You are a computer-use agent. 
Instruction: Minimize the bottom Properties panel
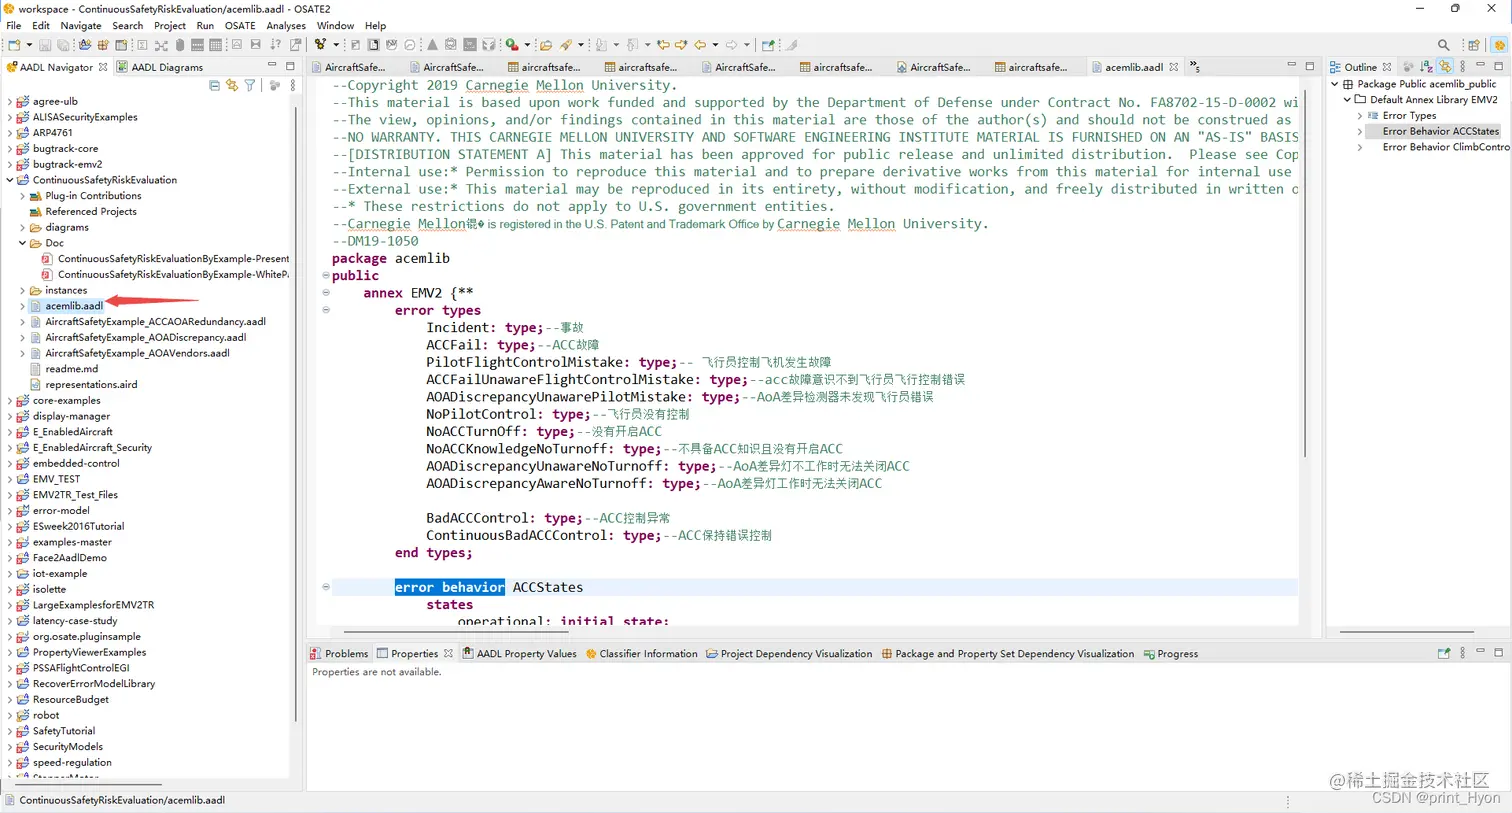pyautogui.click(x=1480, y=652)
